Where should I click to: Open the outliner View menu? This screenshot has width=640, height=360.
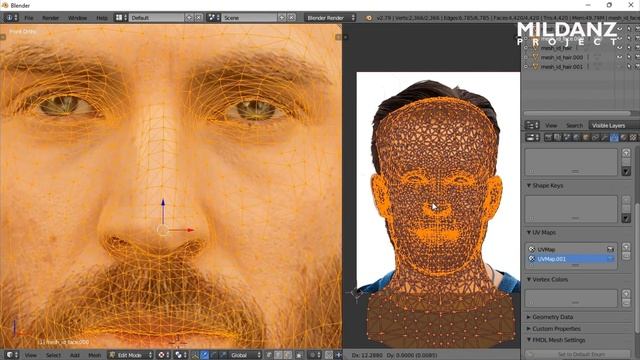coord(551,125)
